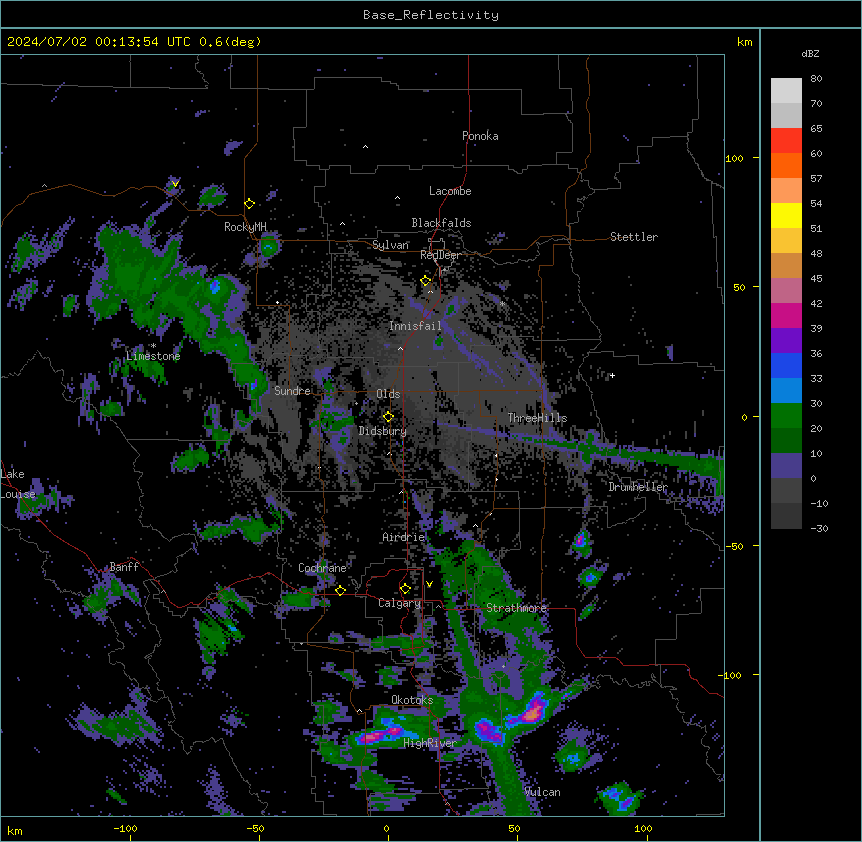Click the 2024/07/02 00:13:54 UTC timestamp

(x=134, y=42)
